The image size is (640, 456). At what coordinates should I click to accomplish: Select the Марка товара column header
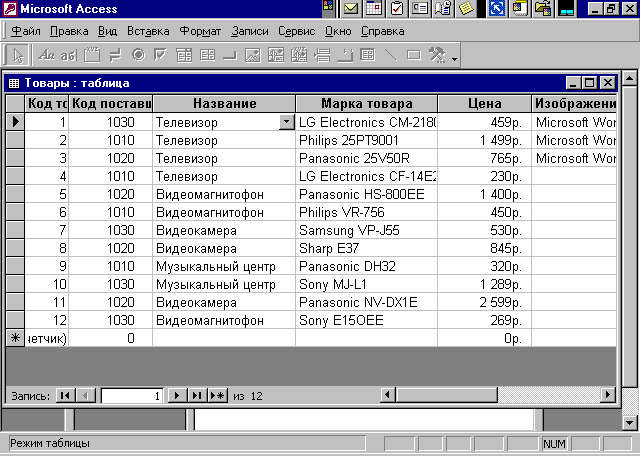coord(367,104)
